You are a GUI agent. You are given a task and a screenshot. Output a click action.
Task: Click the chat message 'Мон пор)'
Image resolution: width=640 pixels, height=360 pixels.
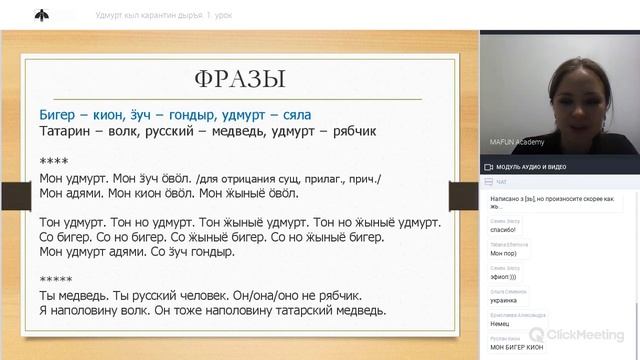click(x=503, y=253)
